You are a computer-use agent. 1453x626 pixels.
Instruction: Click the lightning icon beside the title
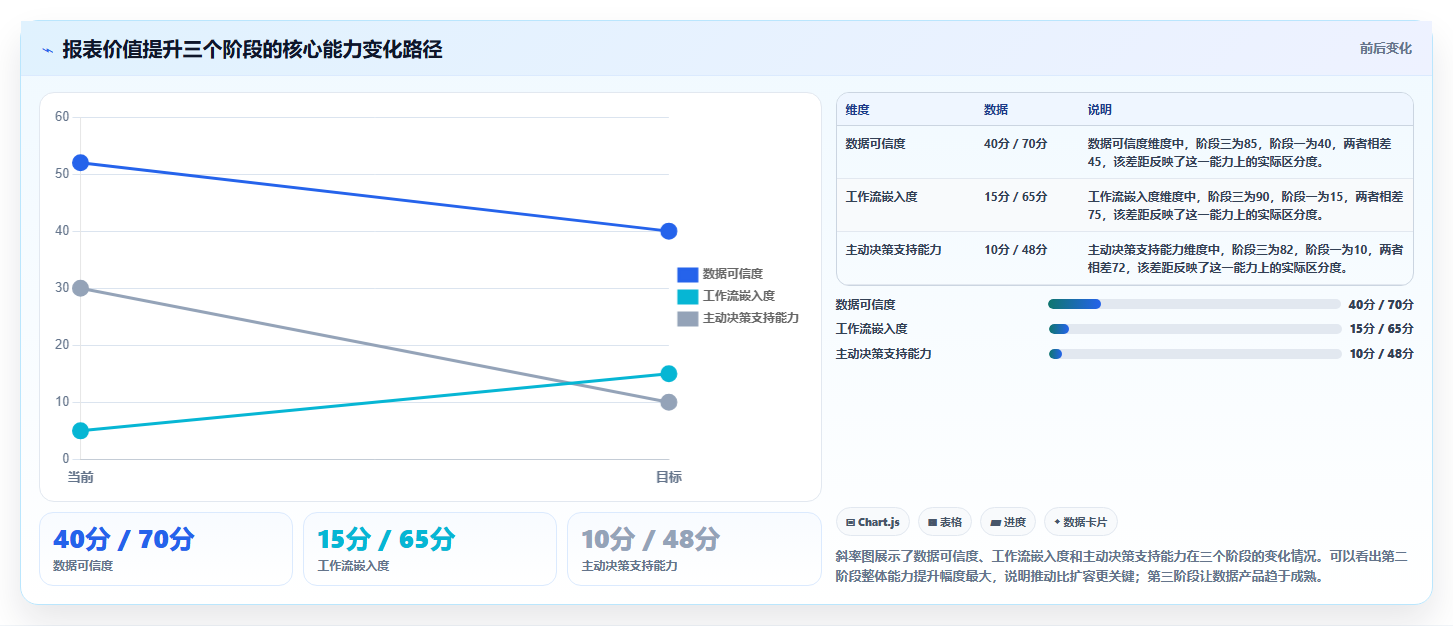point(47,50)
